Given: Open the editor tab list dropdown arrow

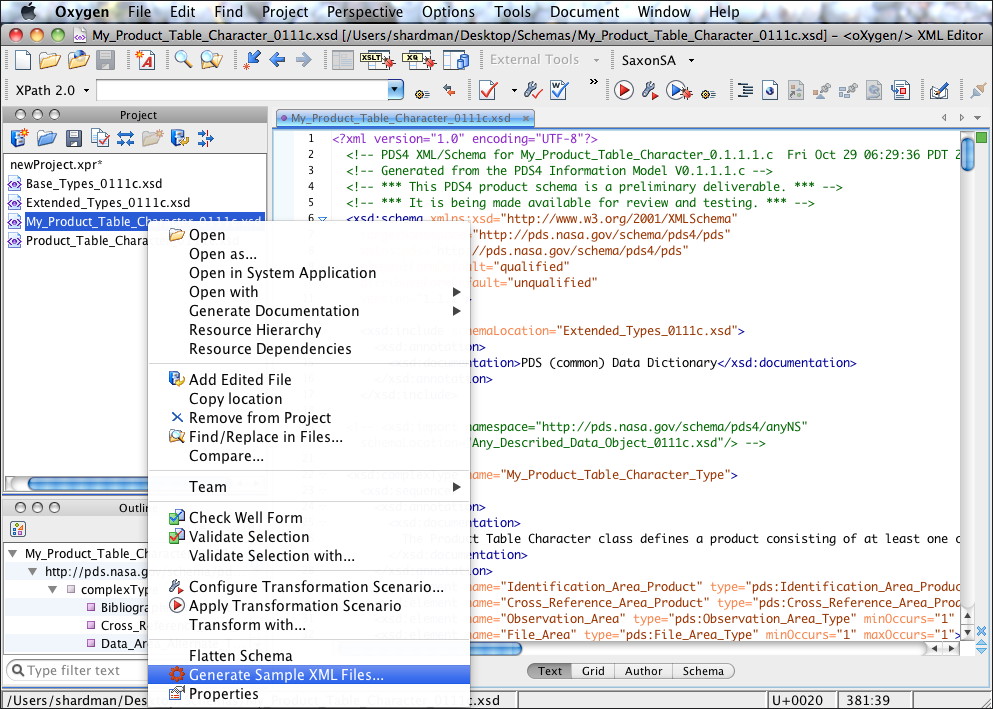Looking at the screenshot, I should tap(978, 118).
